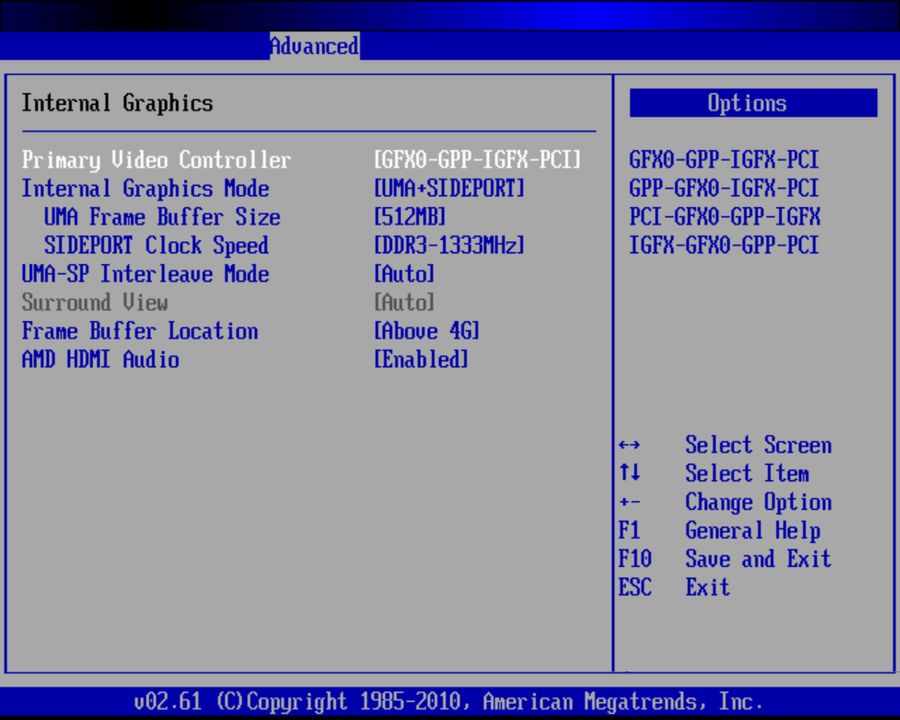The height and width of the screenshot is (720, 900).
Task: Click the Internal Graphics section title
Action: [116, 103]
